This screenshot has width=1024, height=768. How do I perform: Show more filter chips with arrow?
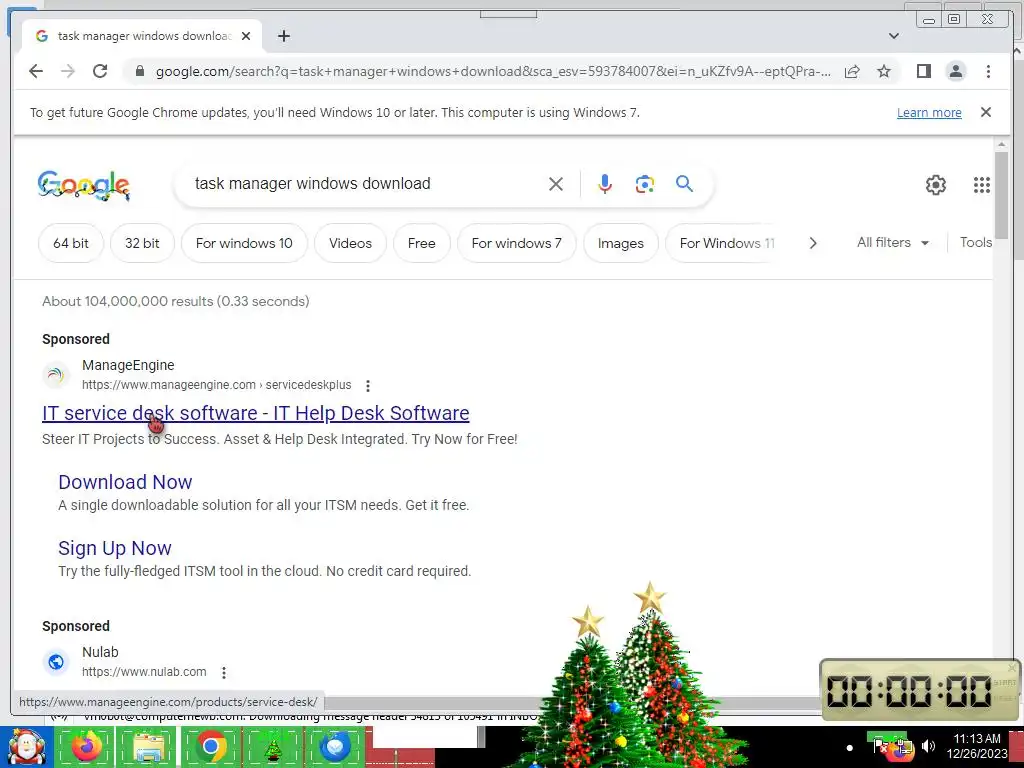coord(813,243)
